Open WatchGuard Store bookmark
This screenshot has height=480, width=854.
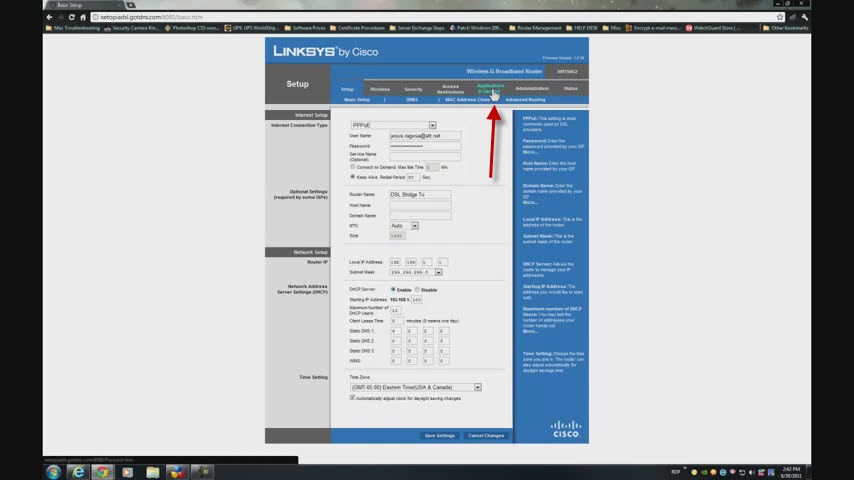coord(713,28)
